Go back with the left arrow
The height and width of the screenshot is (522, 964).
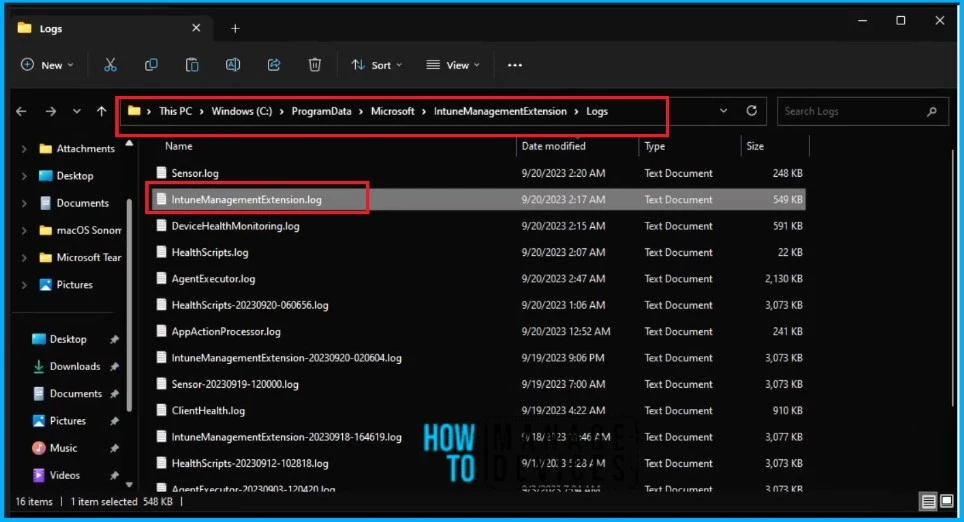click(x=22, y=111)
